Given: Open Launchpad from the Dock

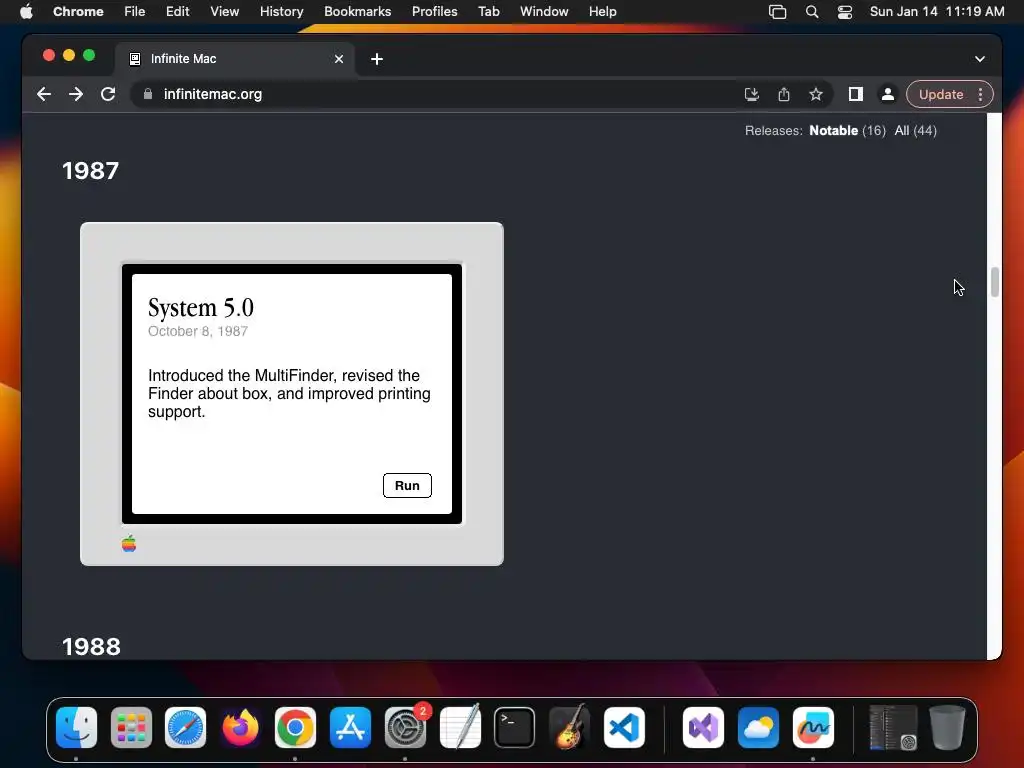Looking at the screenshot, I should tap(131, 727).
